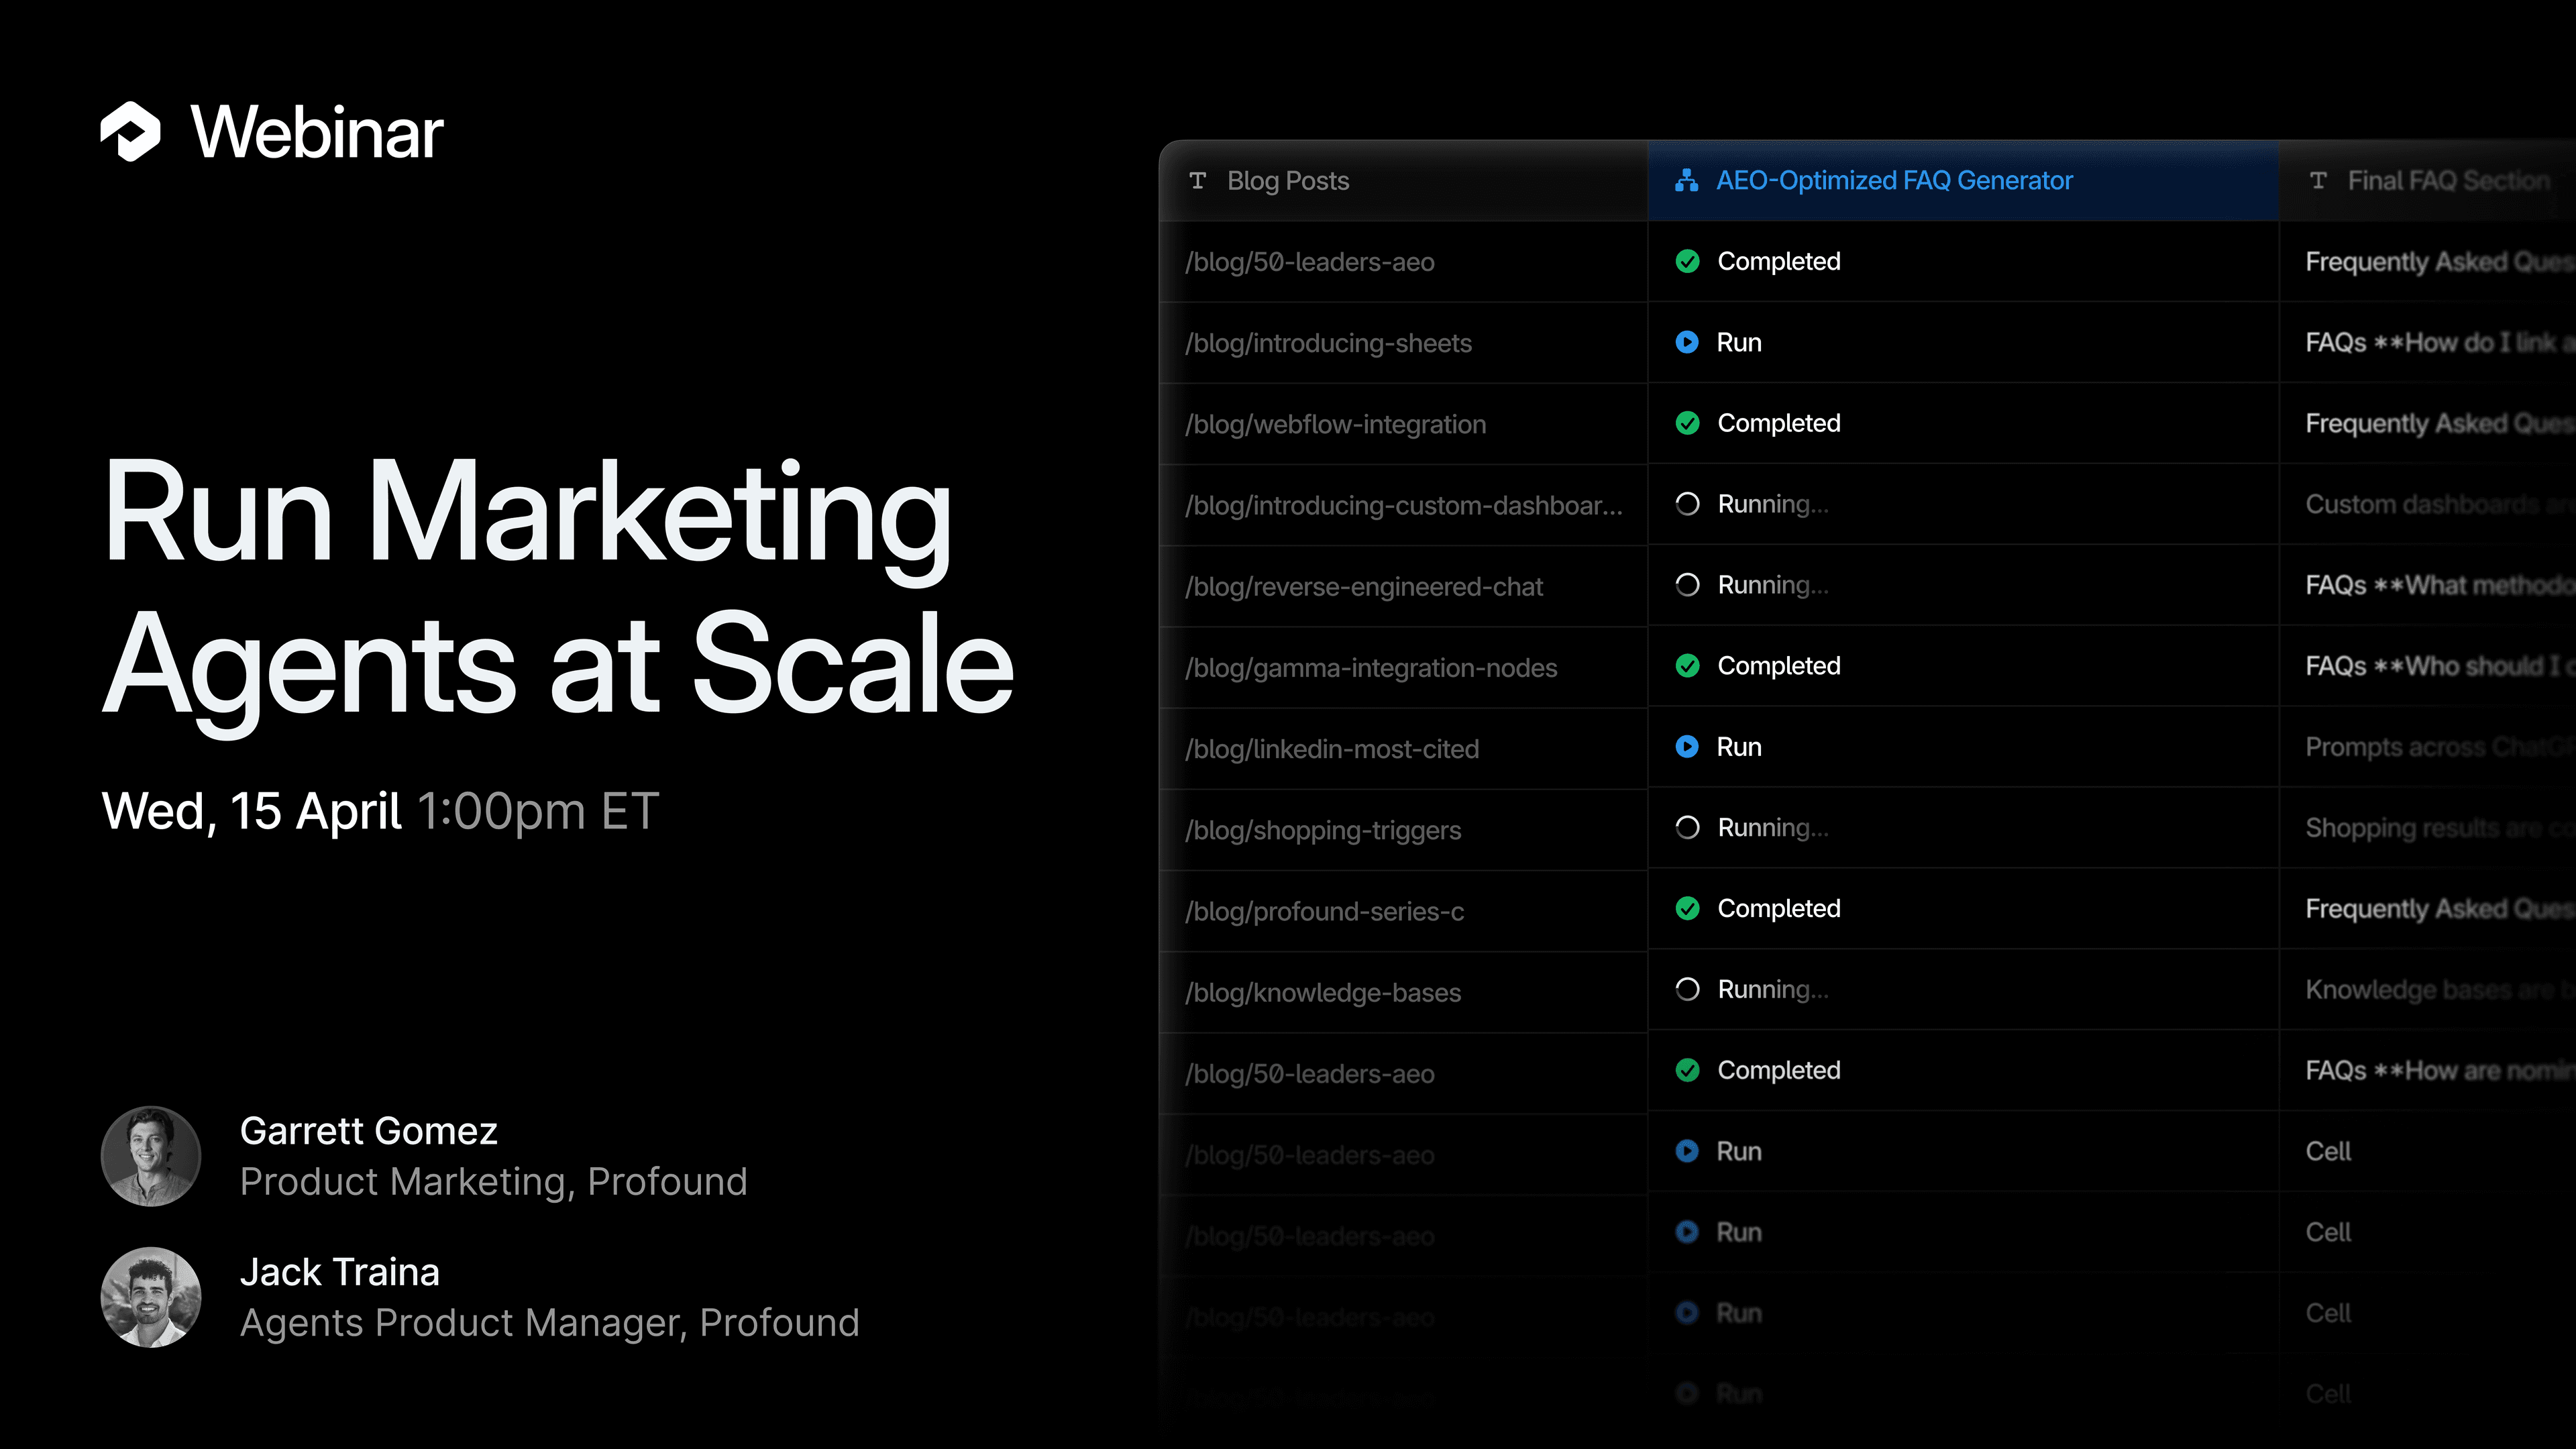Screen dimensions: 2576x1449
Task: Click the /blog/gamma-integration-nodes cell
Action: (x=1403, y=667)
